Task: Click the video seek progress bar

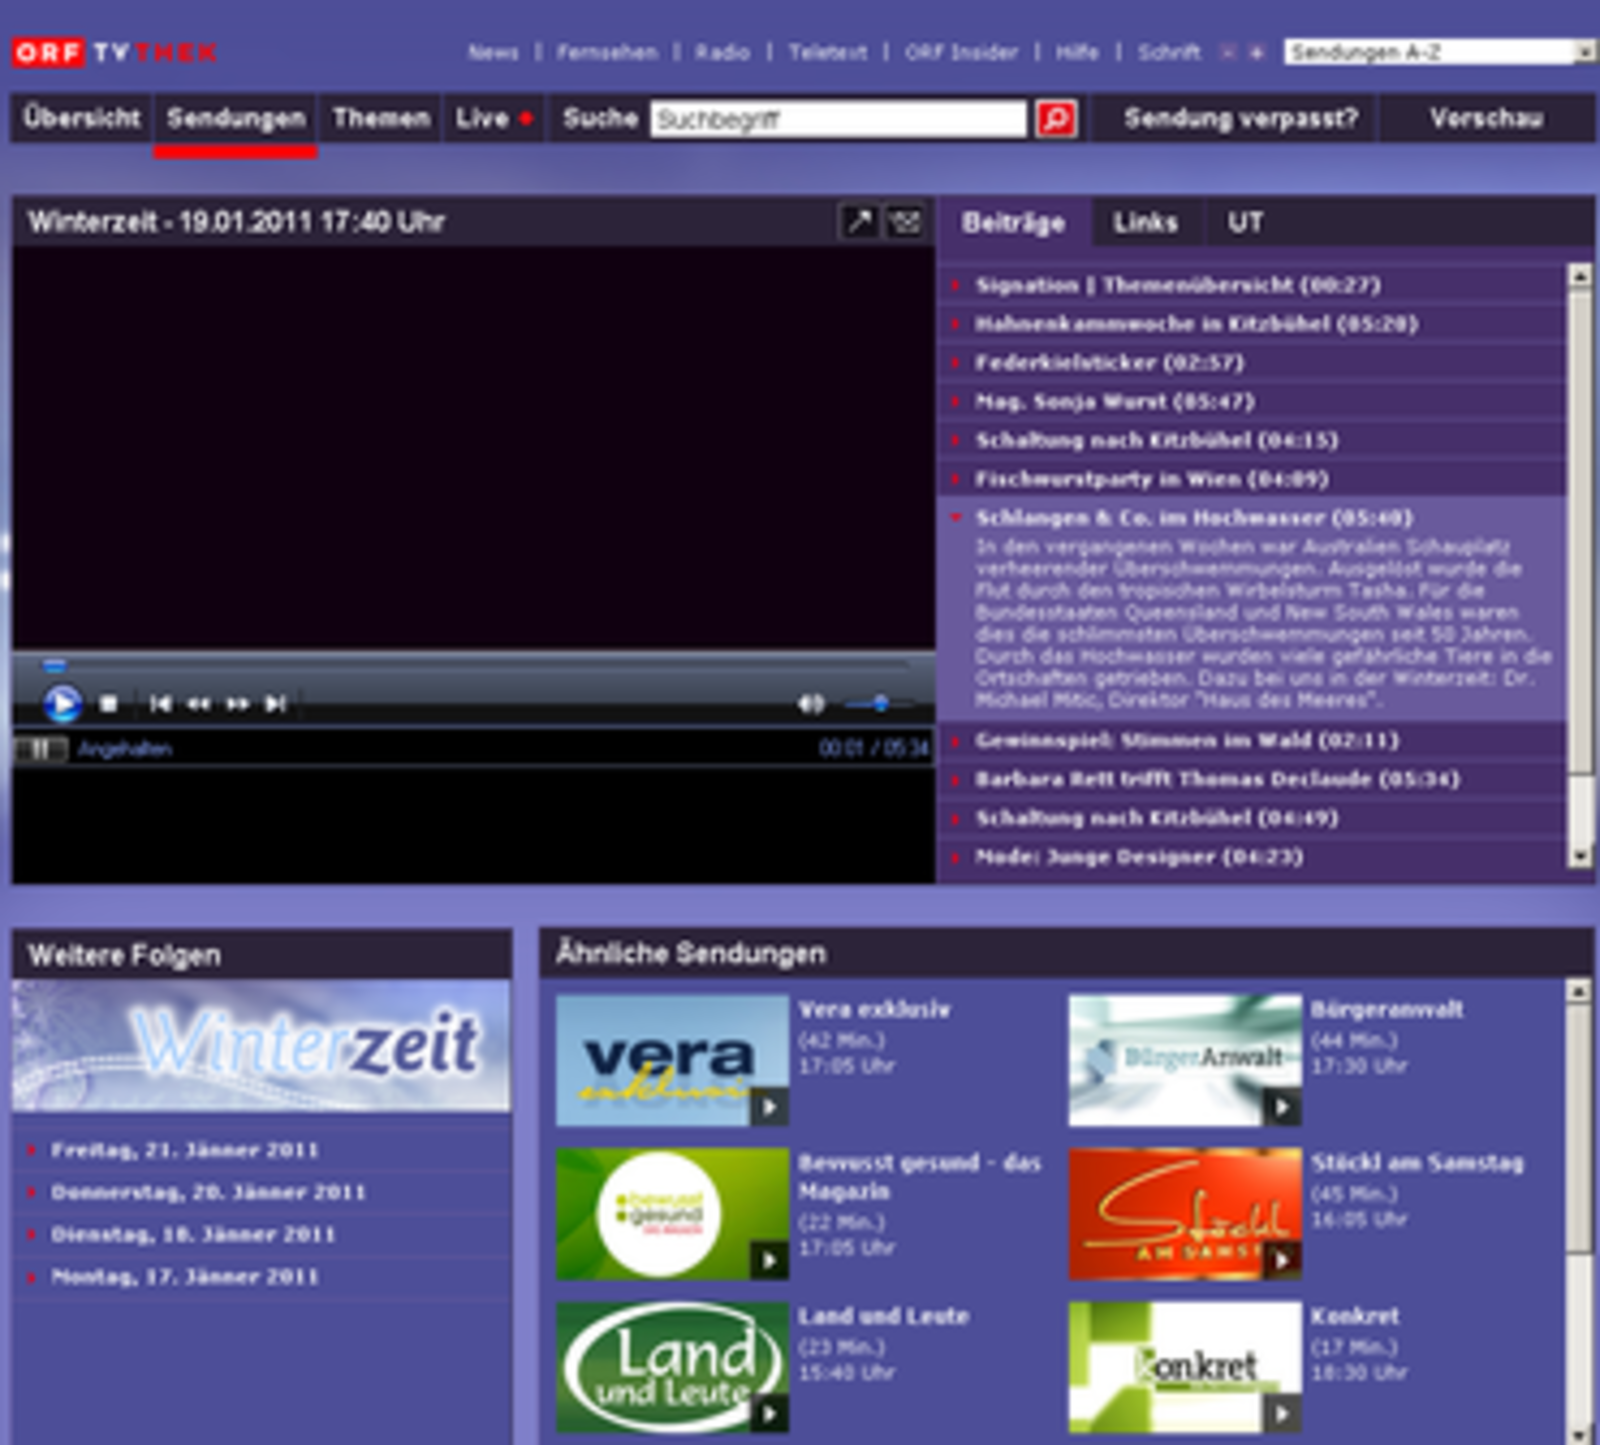Action: [x=475, y=665]
